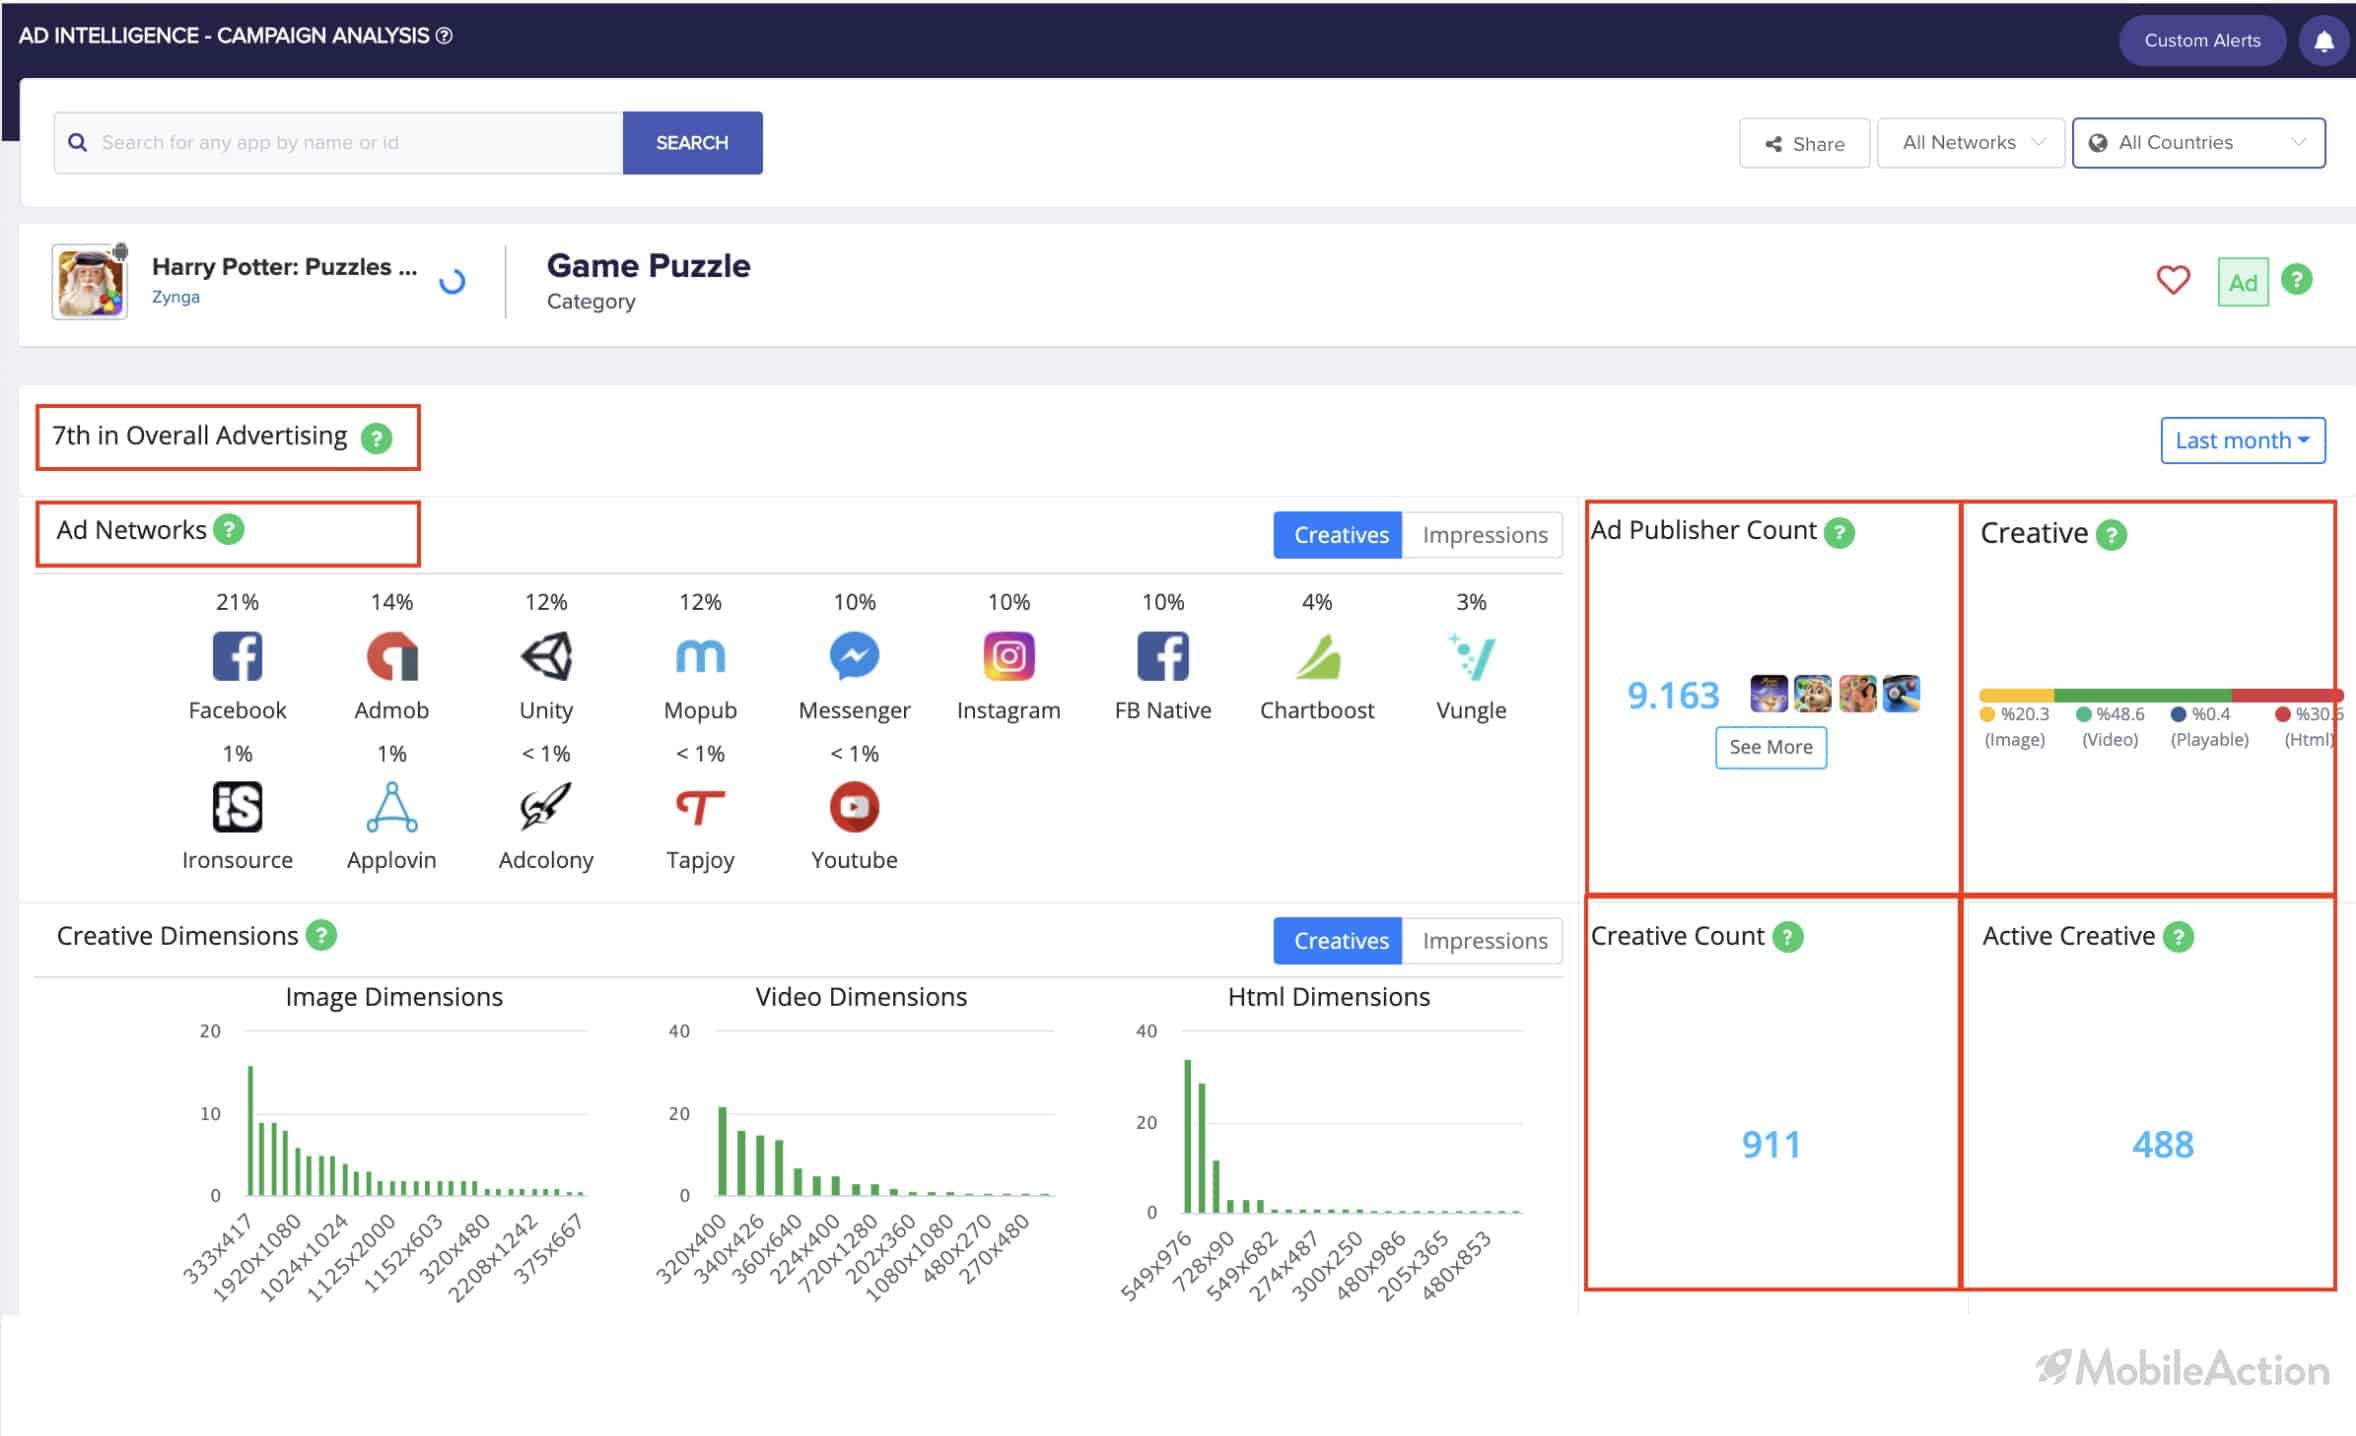
Task: Open the Last month period dropdown
Action: pyautogui.click(x=2243, y=440)
